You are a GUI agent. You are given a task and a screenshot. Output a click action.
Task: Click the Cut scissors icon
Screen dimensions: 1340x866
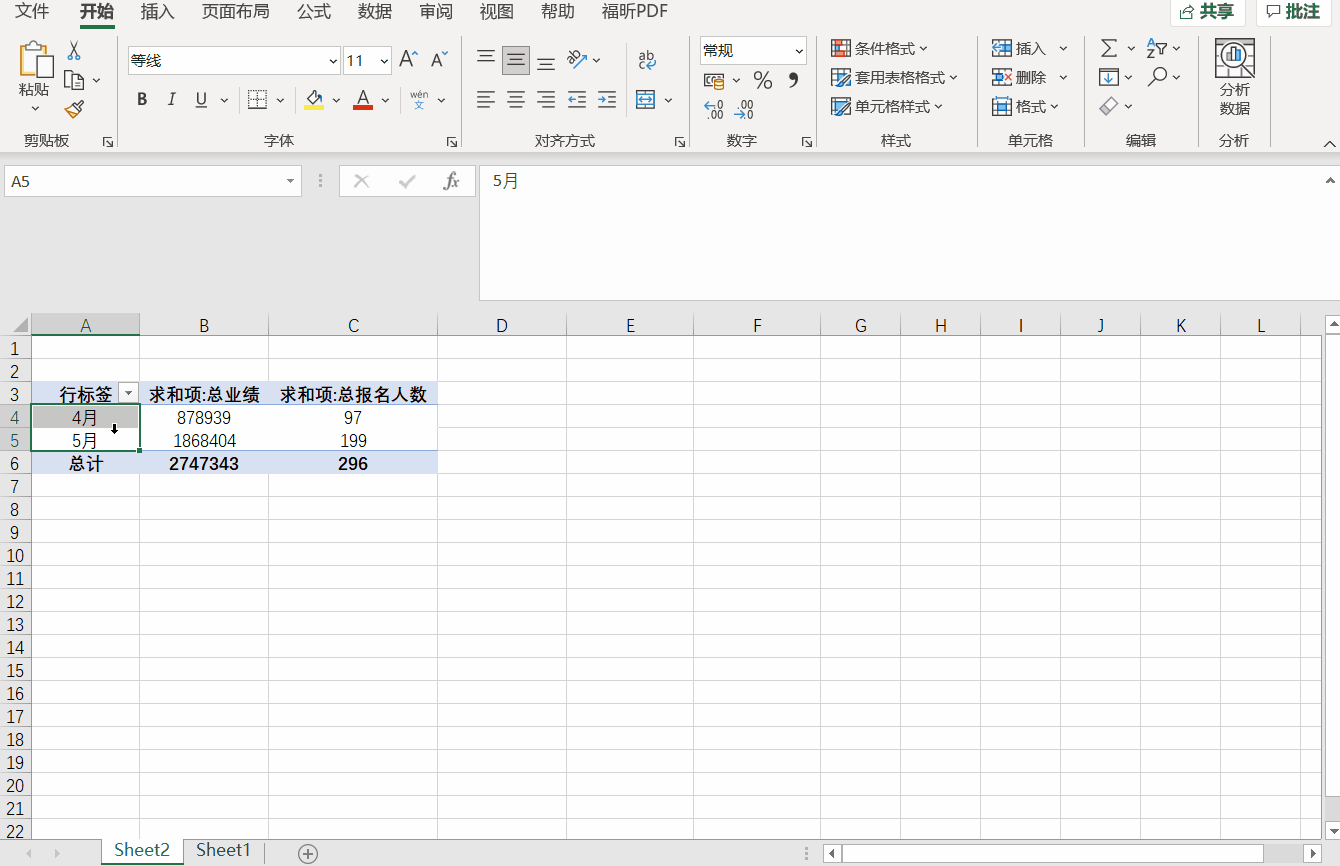click(x=74, y=51)
